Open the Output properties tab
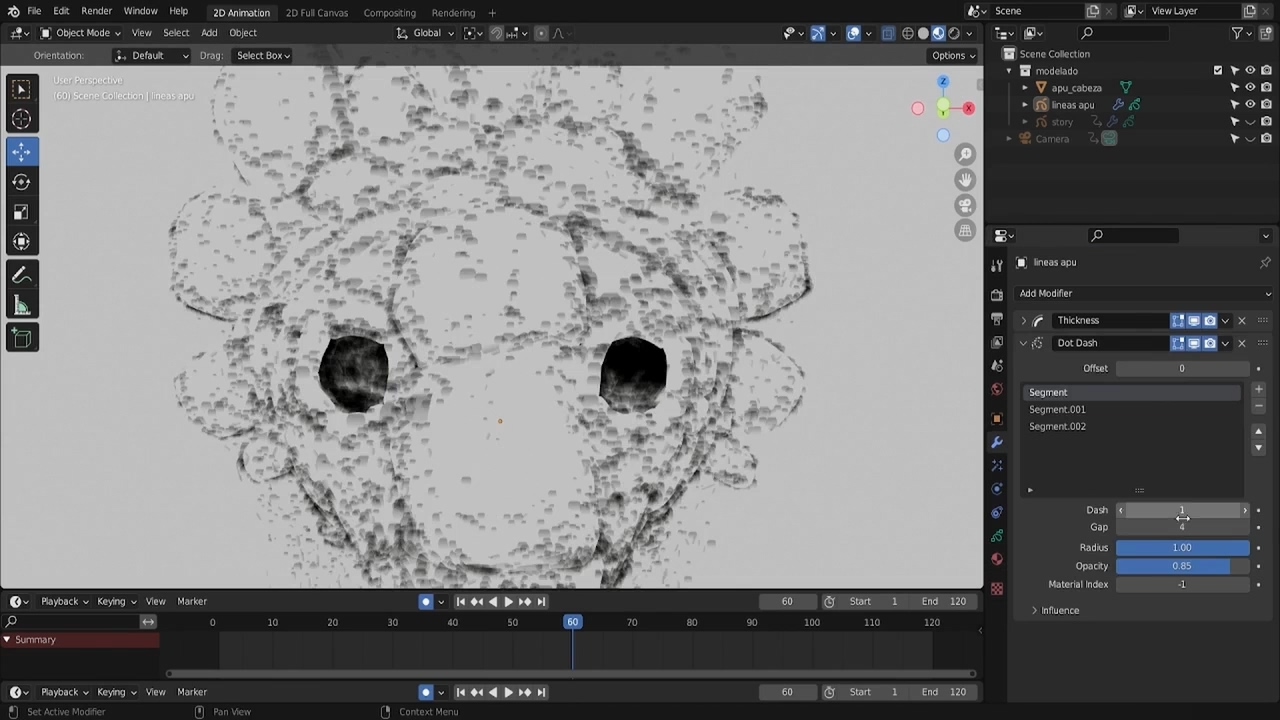Screen dimensions: 1280x720 point(997,319)
